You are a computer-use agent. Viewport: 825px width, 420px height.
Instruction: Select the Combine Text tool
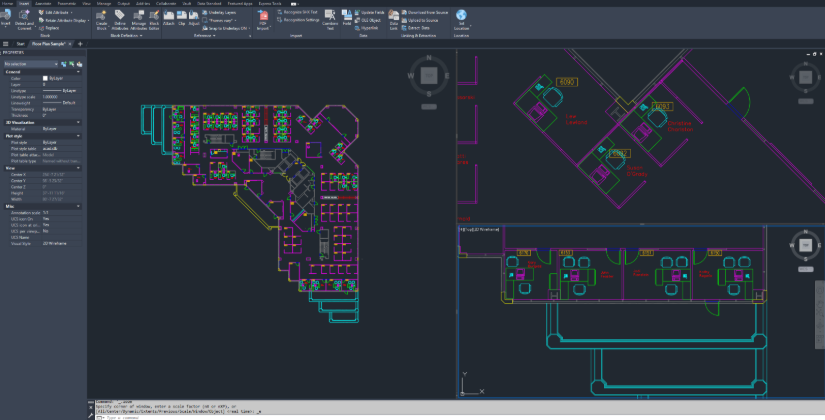pyautogui.click(x=330, y=19)
